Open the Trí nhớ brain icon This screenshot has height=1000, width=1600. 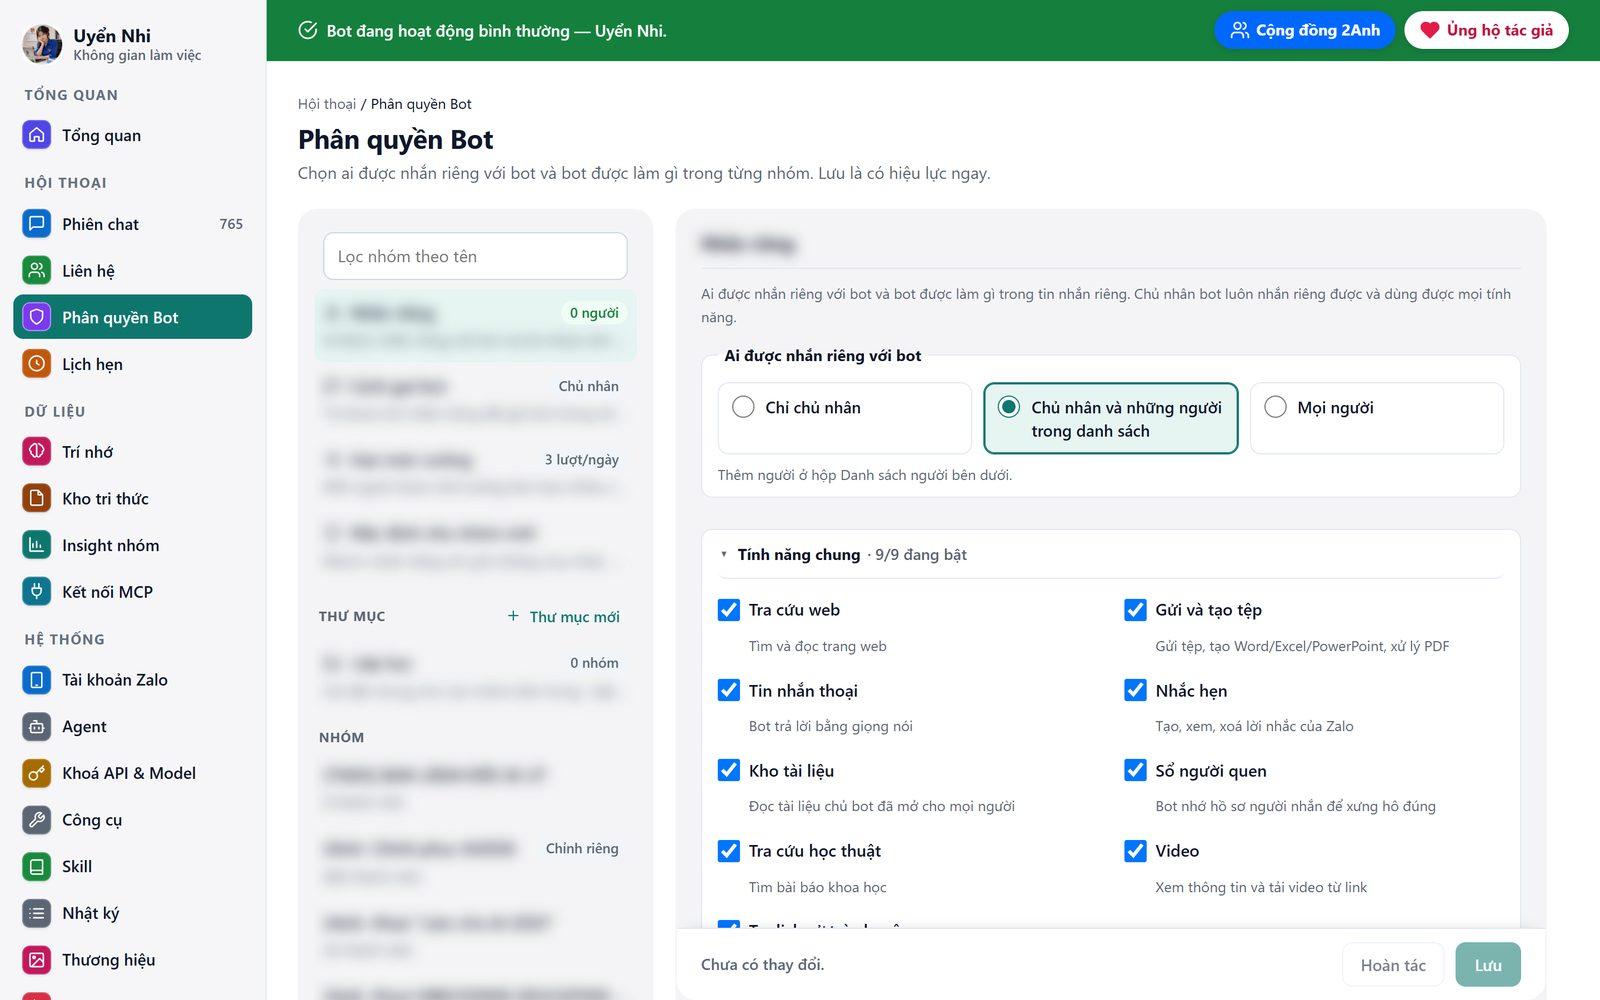tap(37, 452)
